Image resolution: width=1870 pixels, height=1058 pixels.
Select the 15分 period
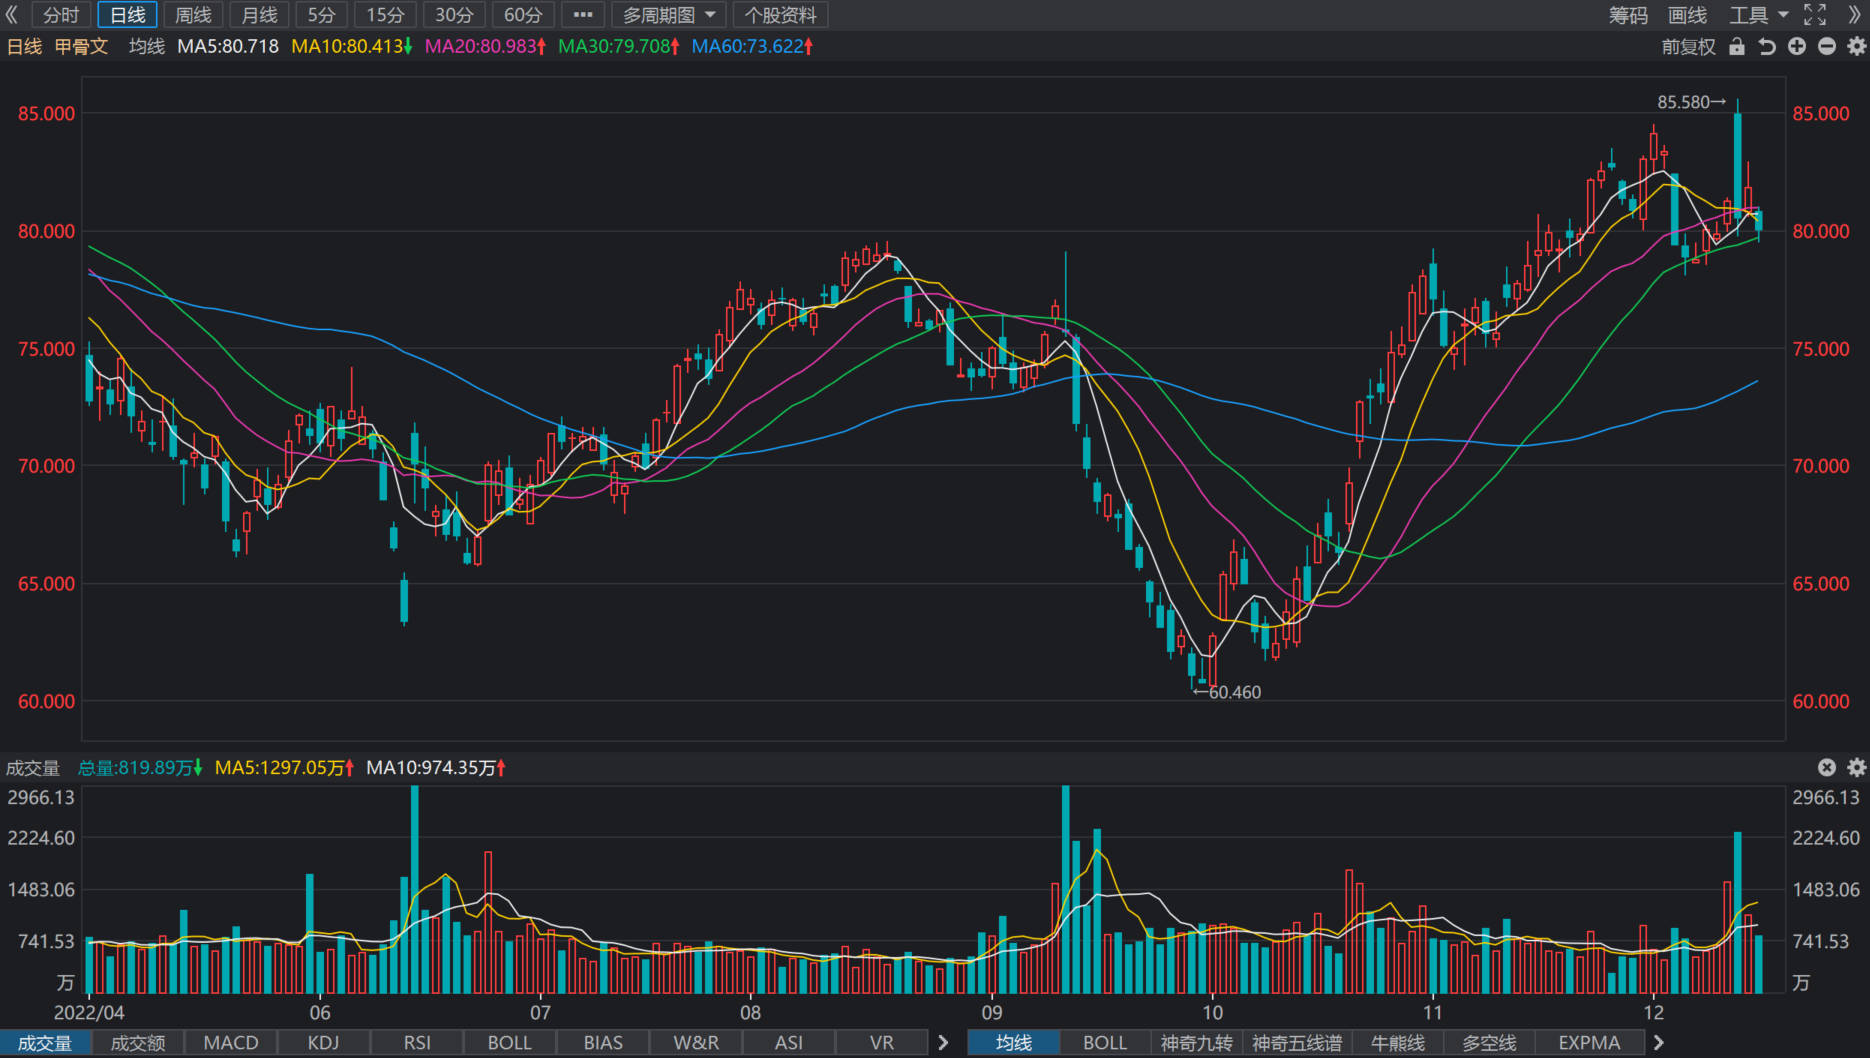385,15
